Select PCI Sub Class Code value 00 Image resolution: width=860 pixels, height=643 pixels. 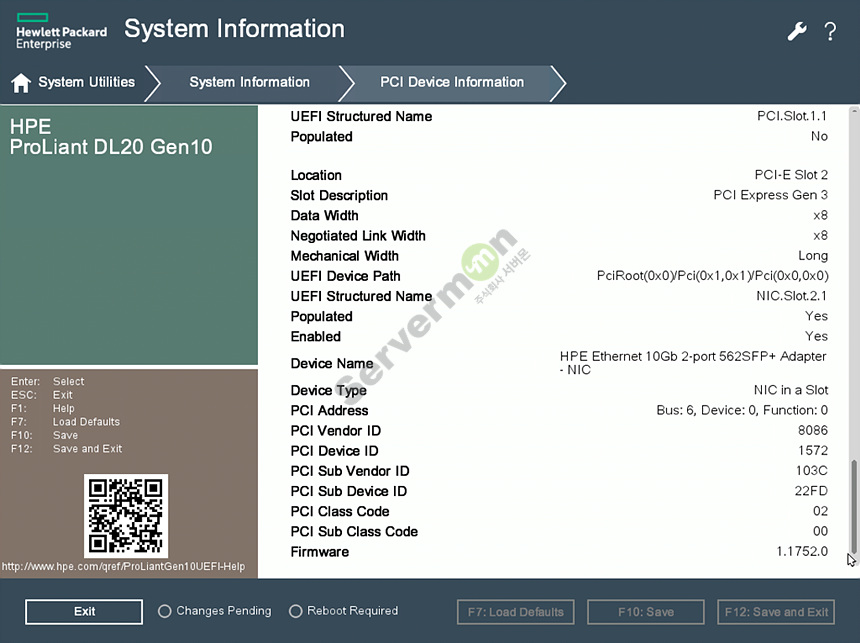point(821,531)
